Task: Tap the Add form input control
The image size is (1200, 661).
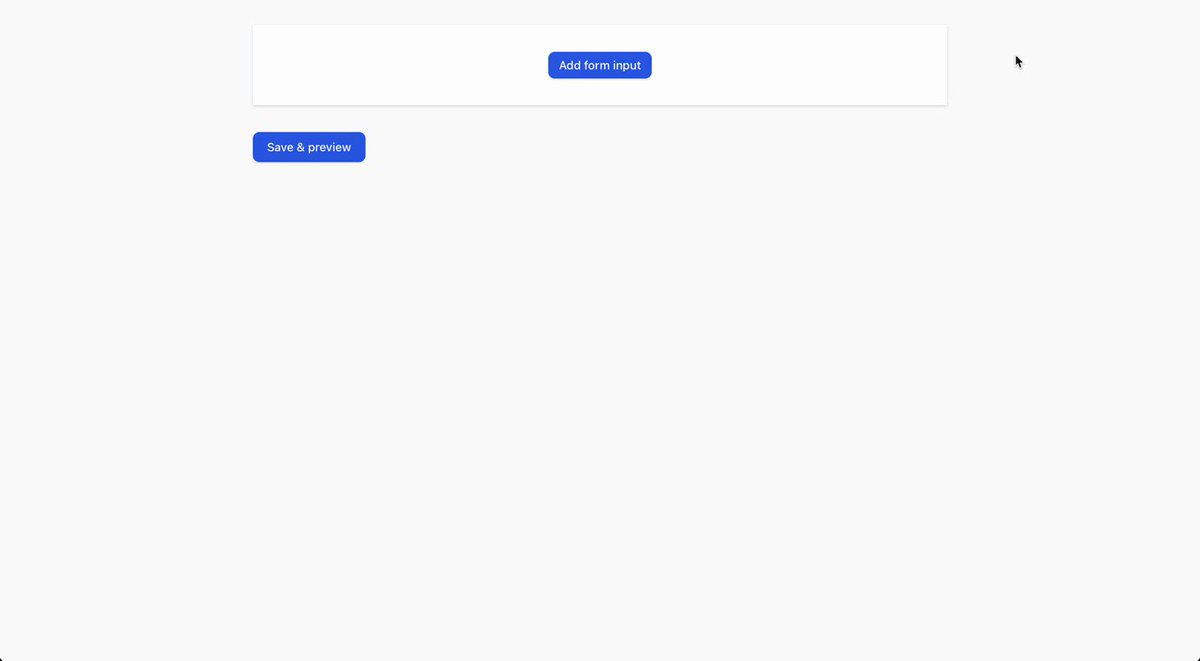Action: click(x=599, y=65)
